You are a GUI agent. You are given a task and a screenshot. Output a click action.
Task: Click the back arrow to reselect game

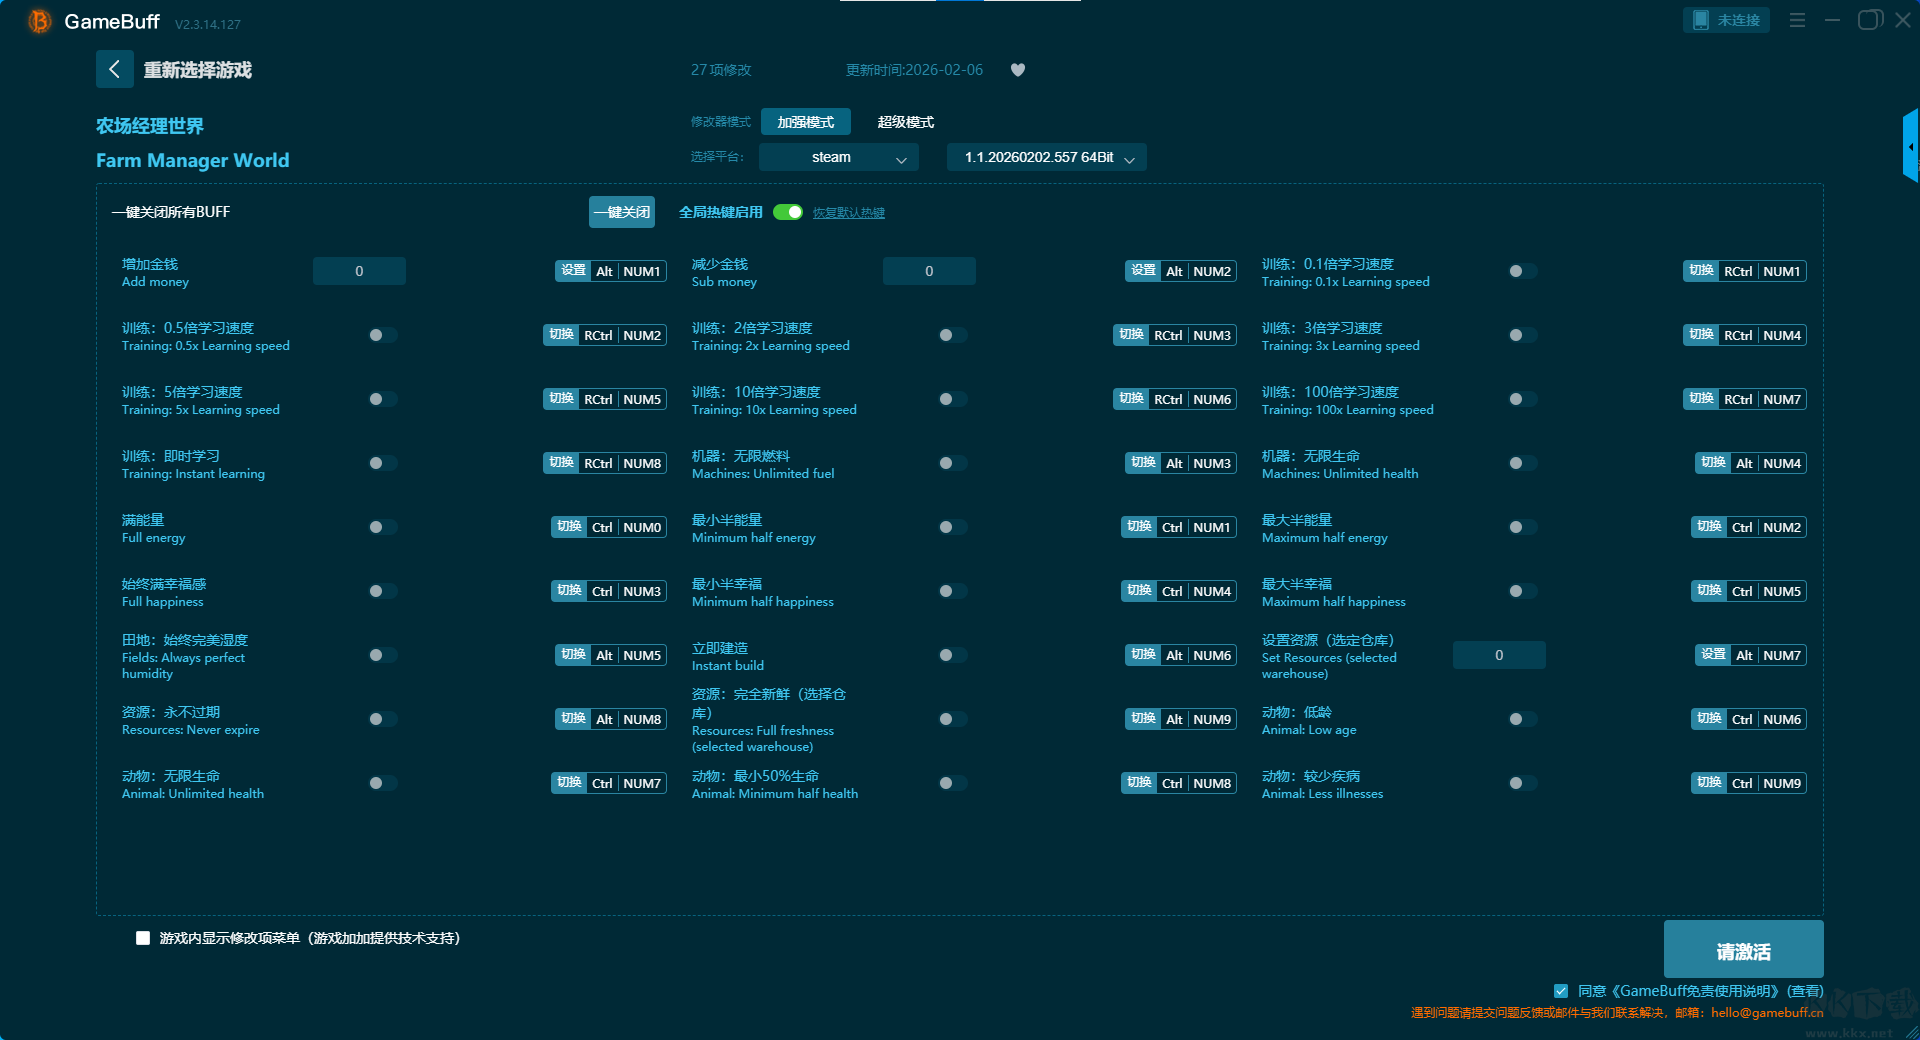(114, 69)
